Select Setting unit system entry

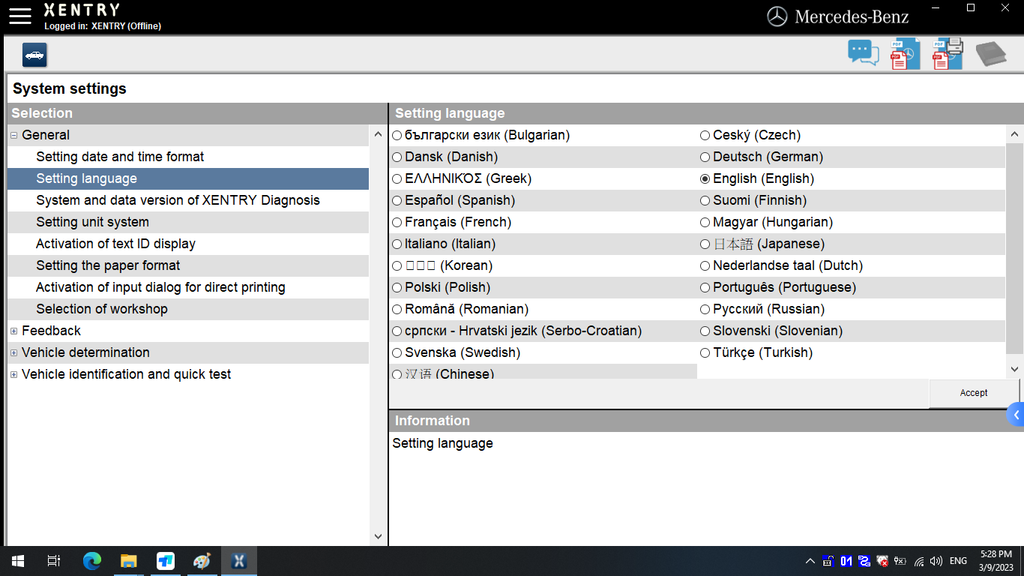tap(92, 222)
